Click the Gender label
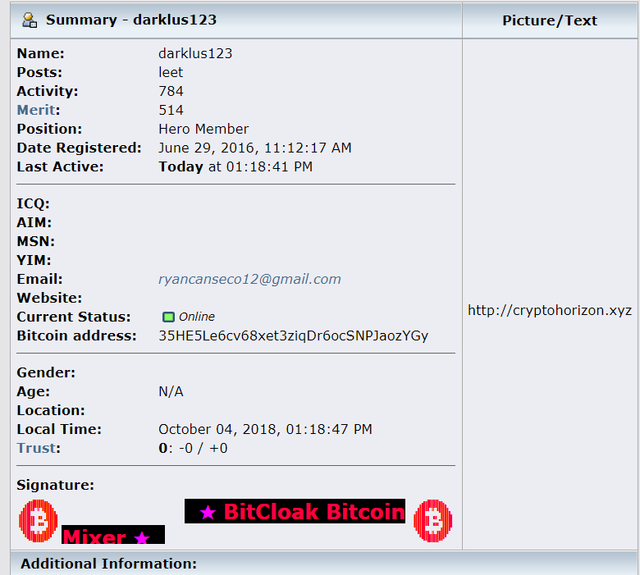The width and height of the screenshot is (640, 575). 46,373
